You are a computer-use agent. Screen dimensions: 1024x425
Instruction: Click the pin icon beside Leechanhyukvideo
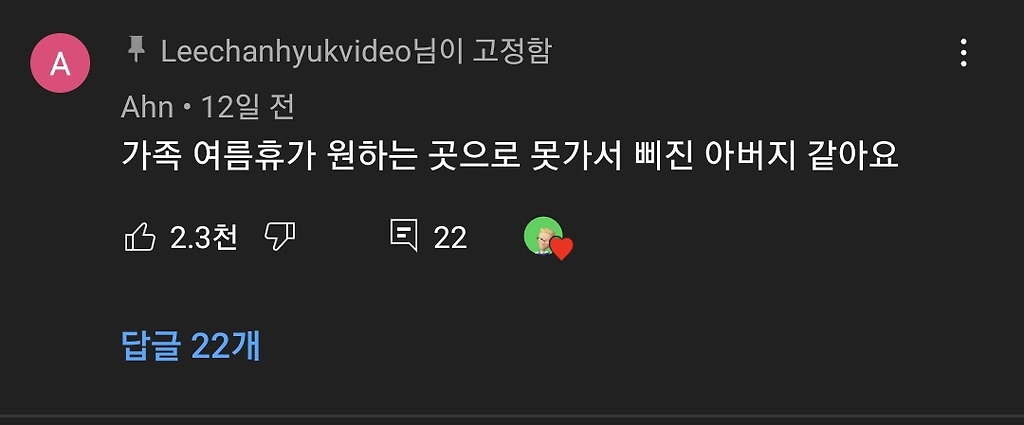(136, 50)
